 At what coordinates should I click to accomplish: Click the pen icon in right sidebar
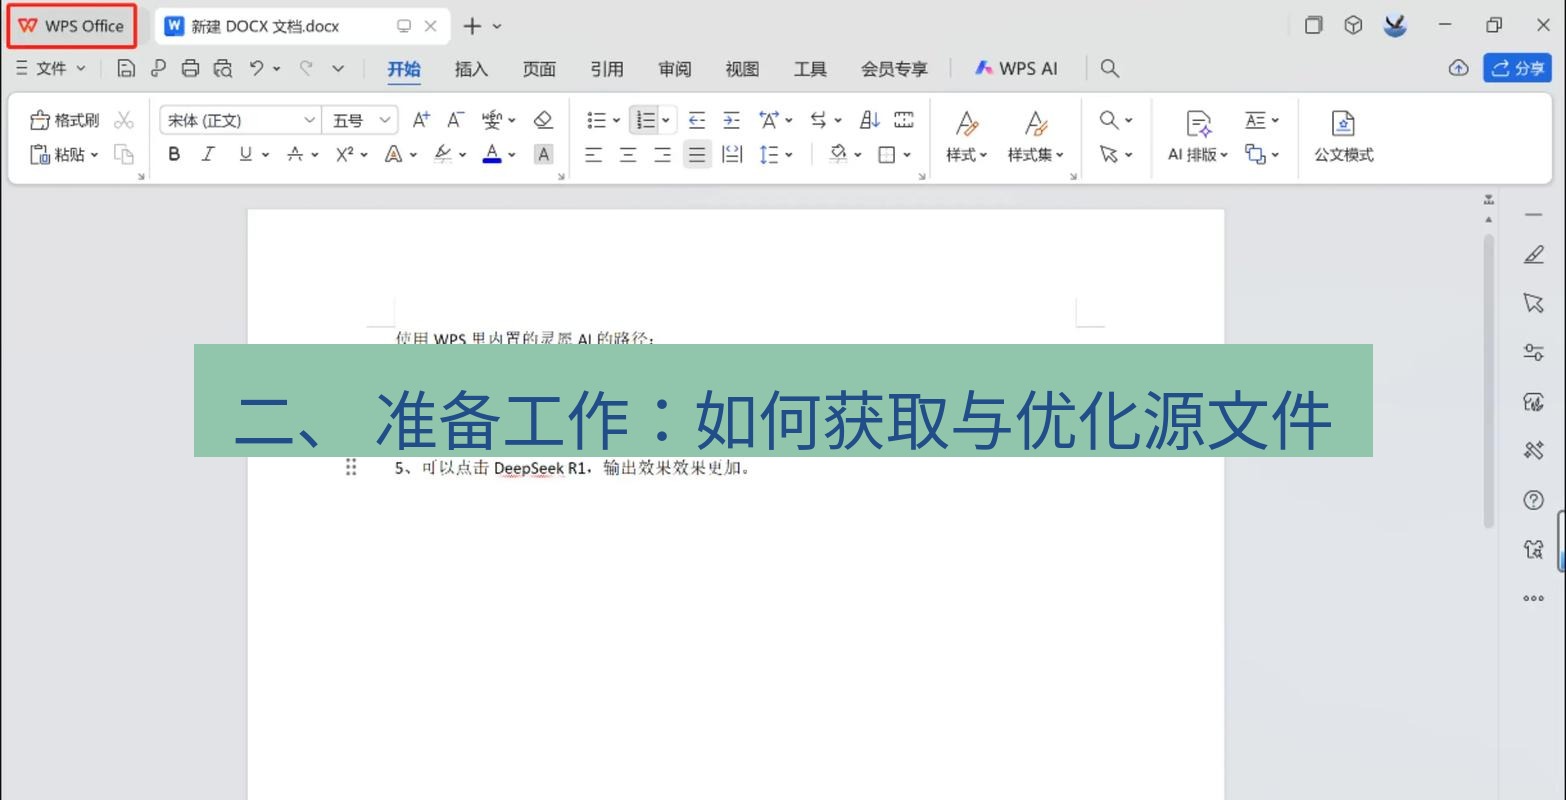pyautogui.click(x=1533, y=255)
